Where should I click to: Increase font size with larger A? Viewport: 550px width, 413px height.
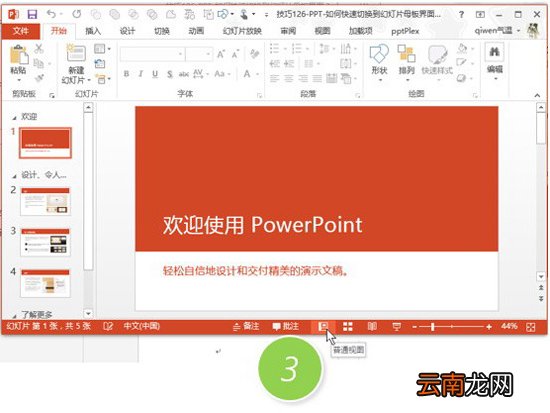221,54
